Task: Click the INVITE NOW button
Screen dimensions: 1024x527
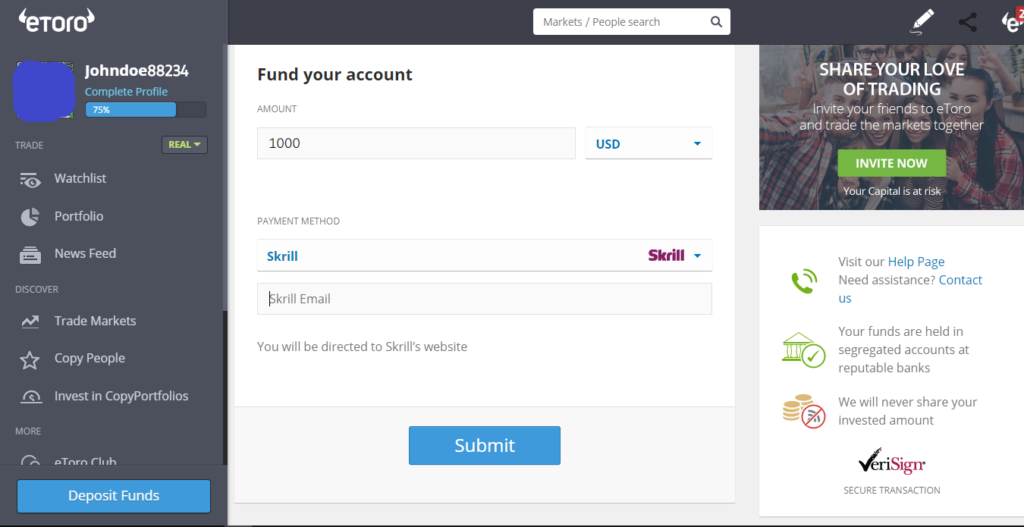Action: (x=891, y=163)
